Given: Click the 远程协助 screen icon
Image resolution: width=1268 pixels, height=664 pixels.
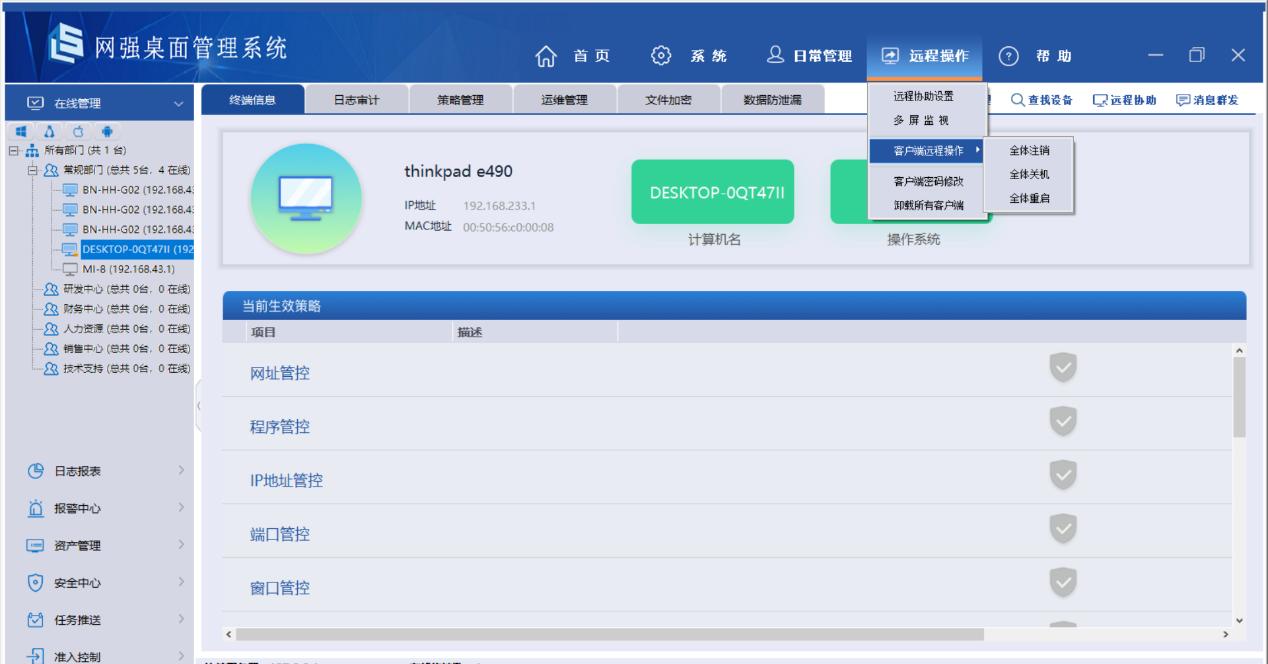Looking at the screenshot, I should (1101, 99).
